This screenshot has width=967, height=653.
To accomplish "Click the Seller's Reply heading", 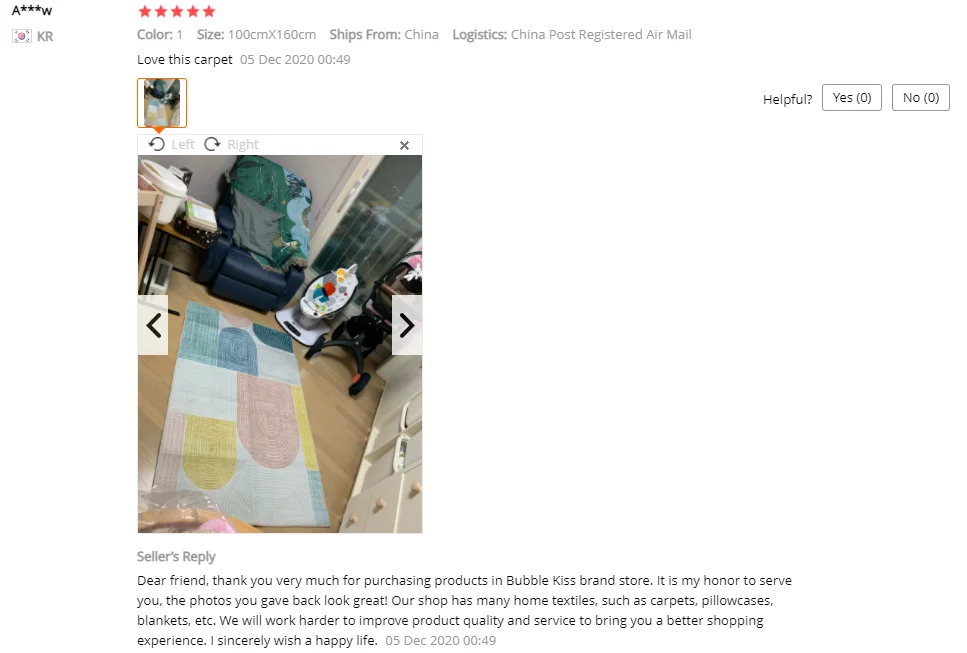I will click(176, 556).
